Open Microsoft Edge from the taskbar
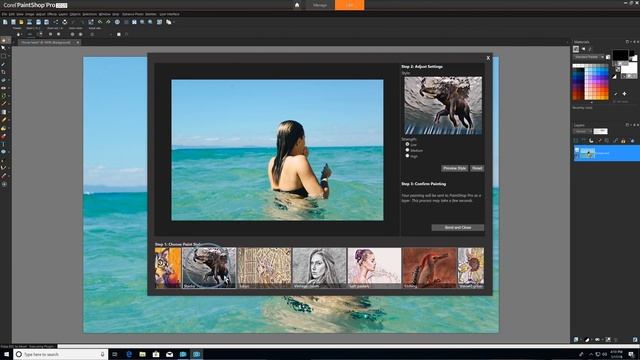The height and width of the screenshot is (360, 640). point(129,354)
